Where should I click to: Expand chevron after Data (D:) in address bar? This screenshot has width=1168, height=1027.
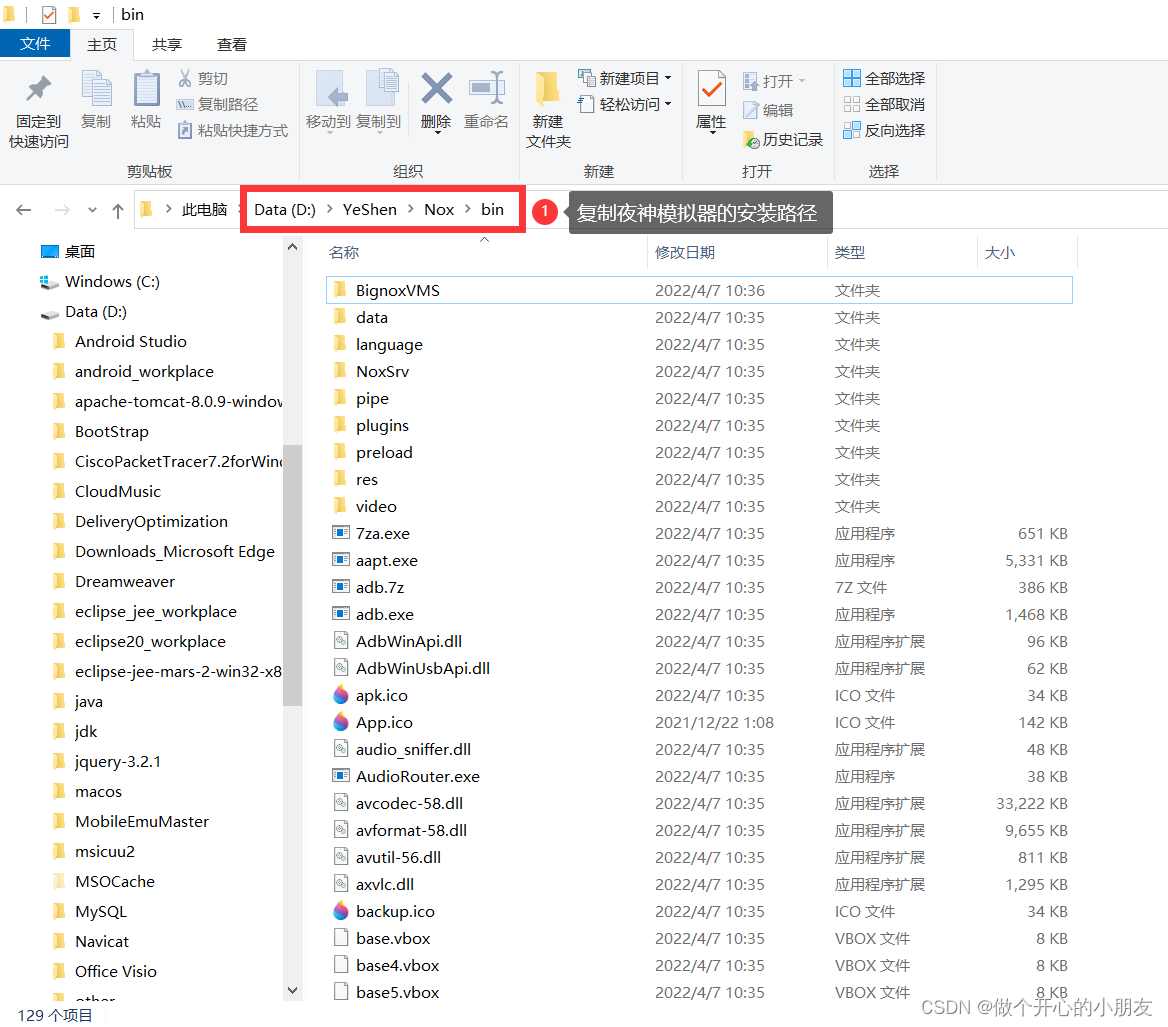[329, 209]
